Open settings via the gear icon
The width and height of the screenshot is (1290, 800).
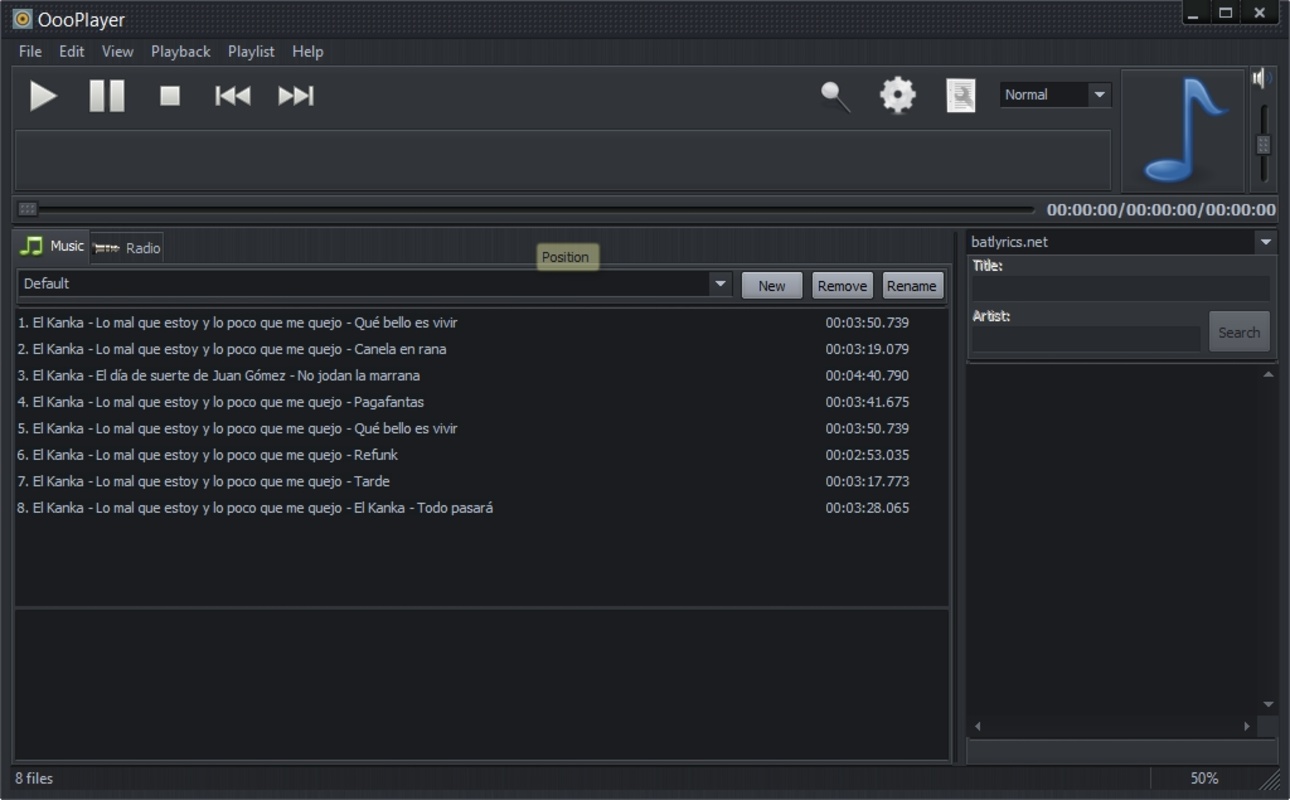point(897,96)
